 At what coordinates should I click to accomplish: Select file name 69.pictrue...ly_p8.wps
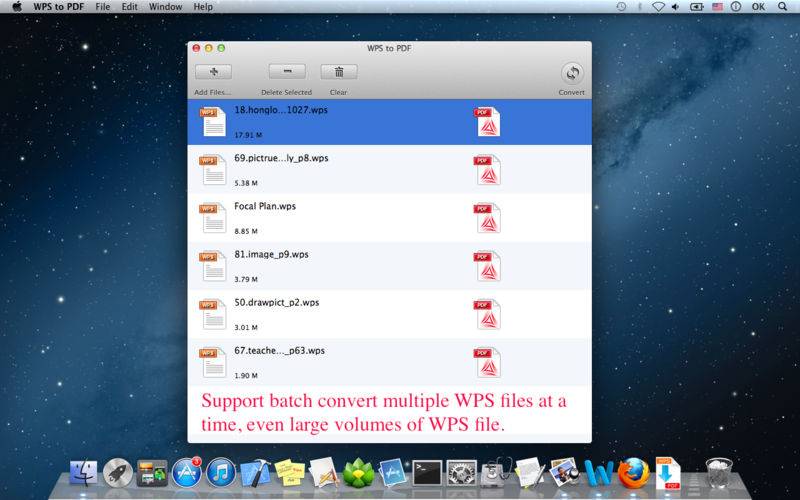coord(281,158)
